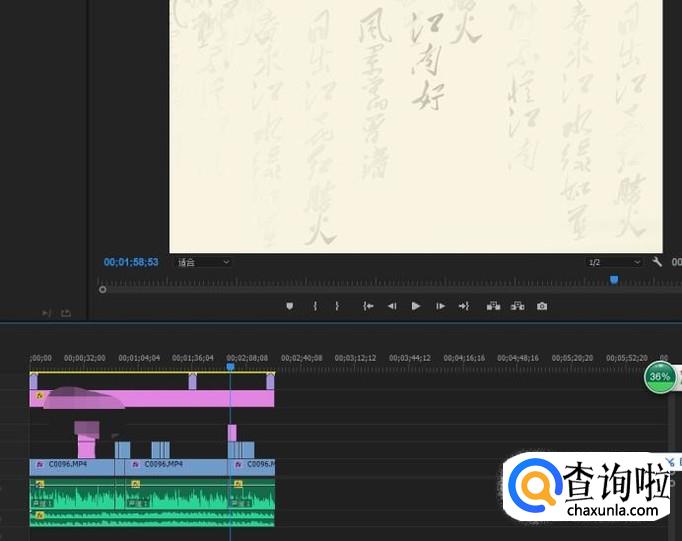
Task: Click the blue playhead on the Program monitor scrub bar
Action: pyautogui.click(x=614, y=280)
